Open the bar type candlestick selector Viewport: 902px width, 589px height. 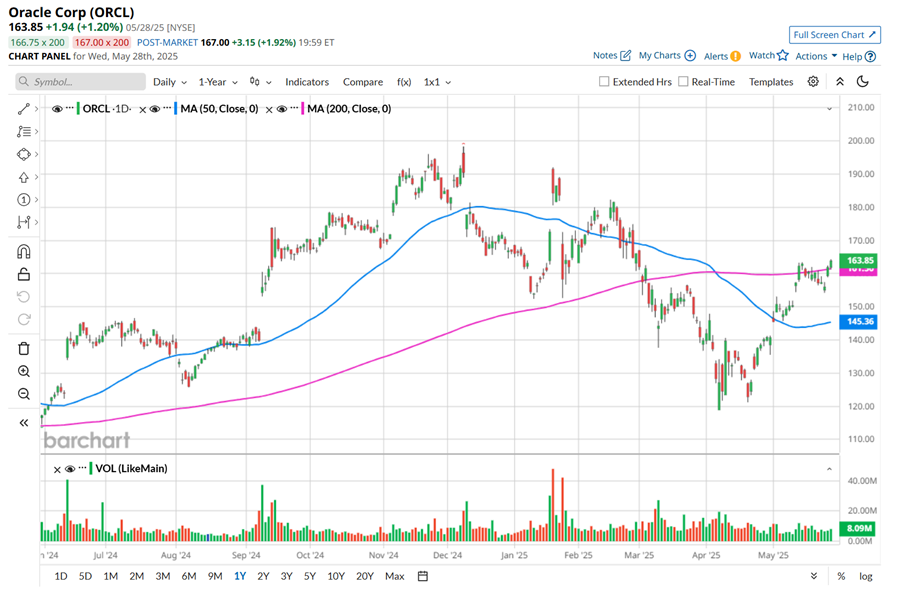pyautogui.click(x=260, y=82)
